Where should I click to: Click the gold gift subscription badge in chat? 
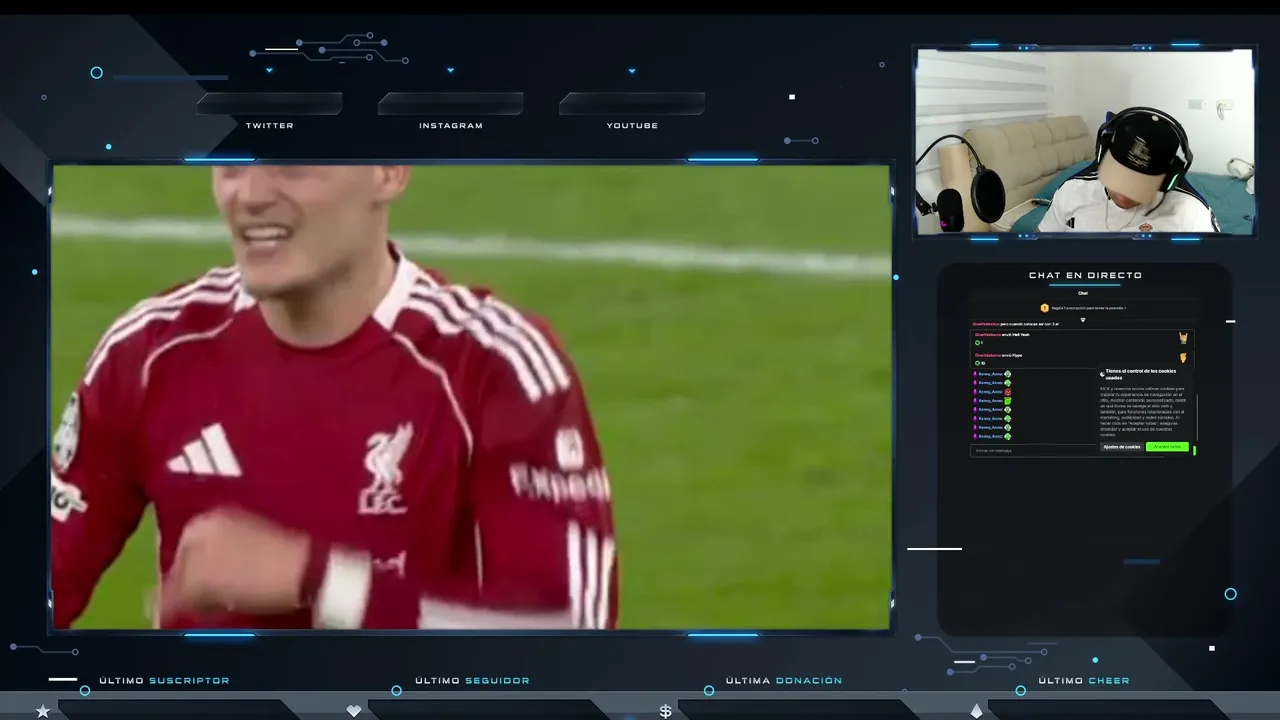click(1044, 308)
